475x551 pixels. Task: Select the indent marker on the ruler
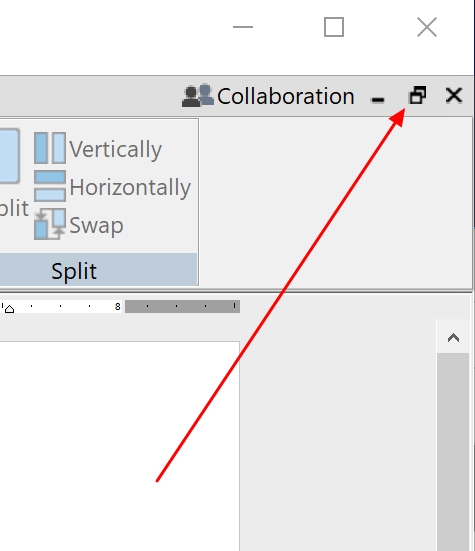[9, 309]
